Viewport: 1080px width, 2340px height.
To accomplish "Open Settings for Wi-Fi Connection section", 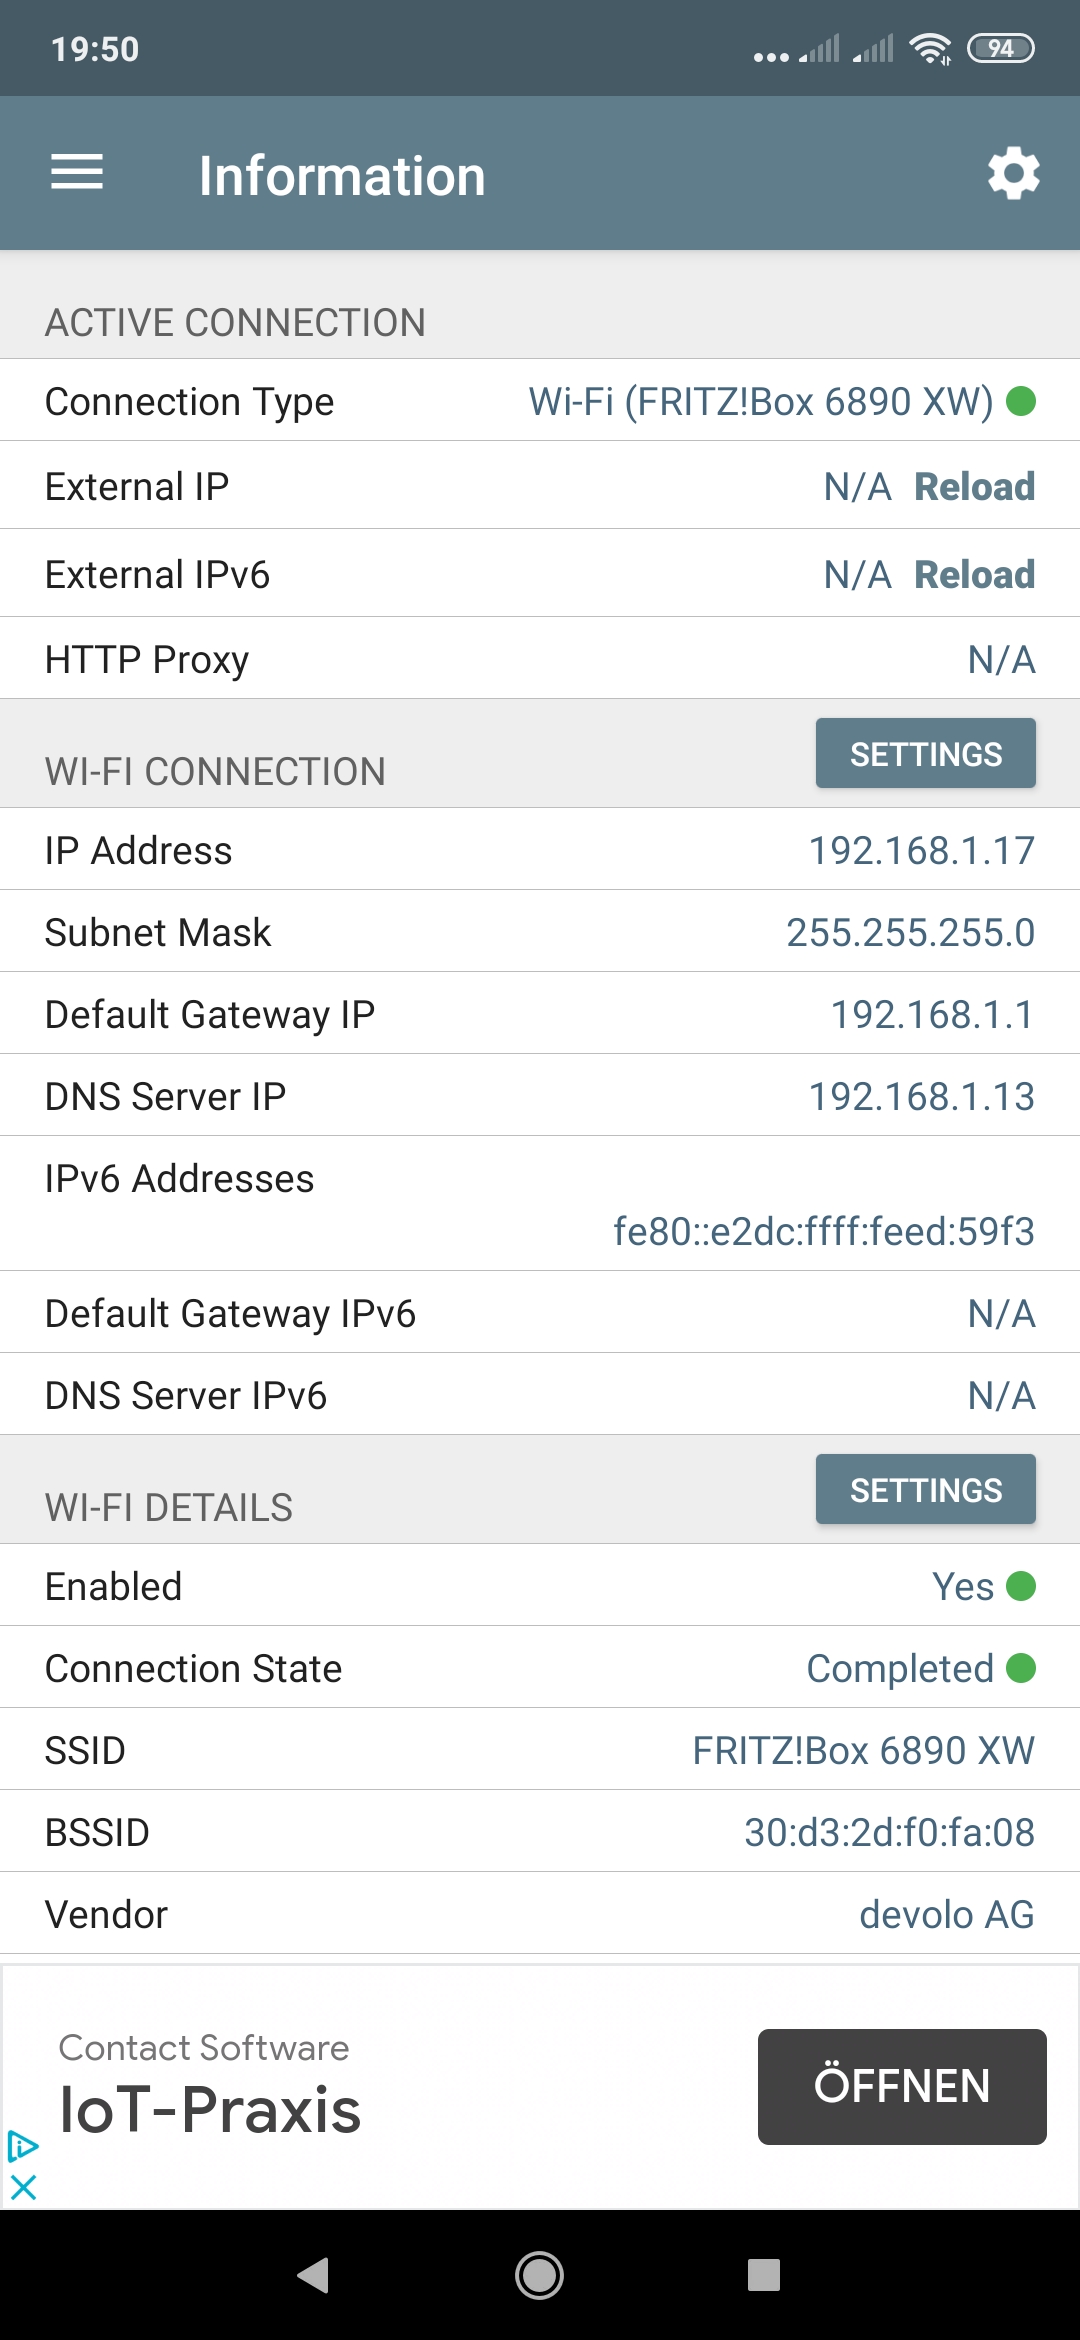I will tap(925, 754).
